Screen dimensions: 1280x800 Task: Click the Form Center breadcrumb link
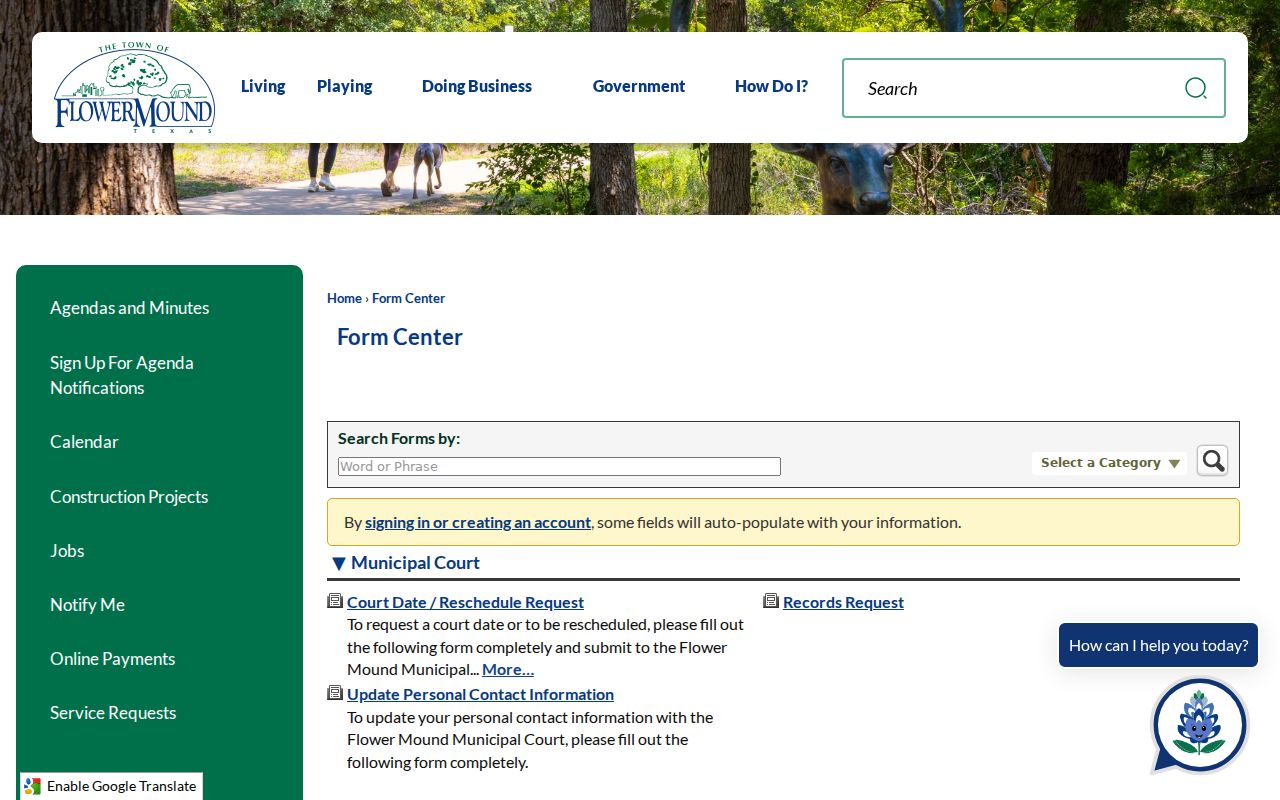coord(408,298)
